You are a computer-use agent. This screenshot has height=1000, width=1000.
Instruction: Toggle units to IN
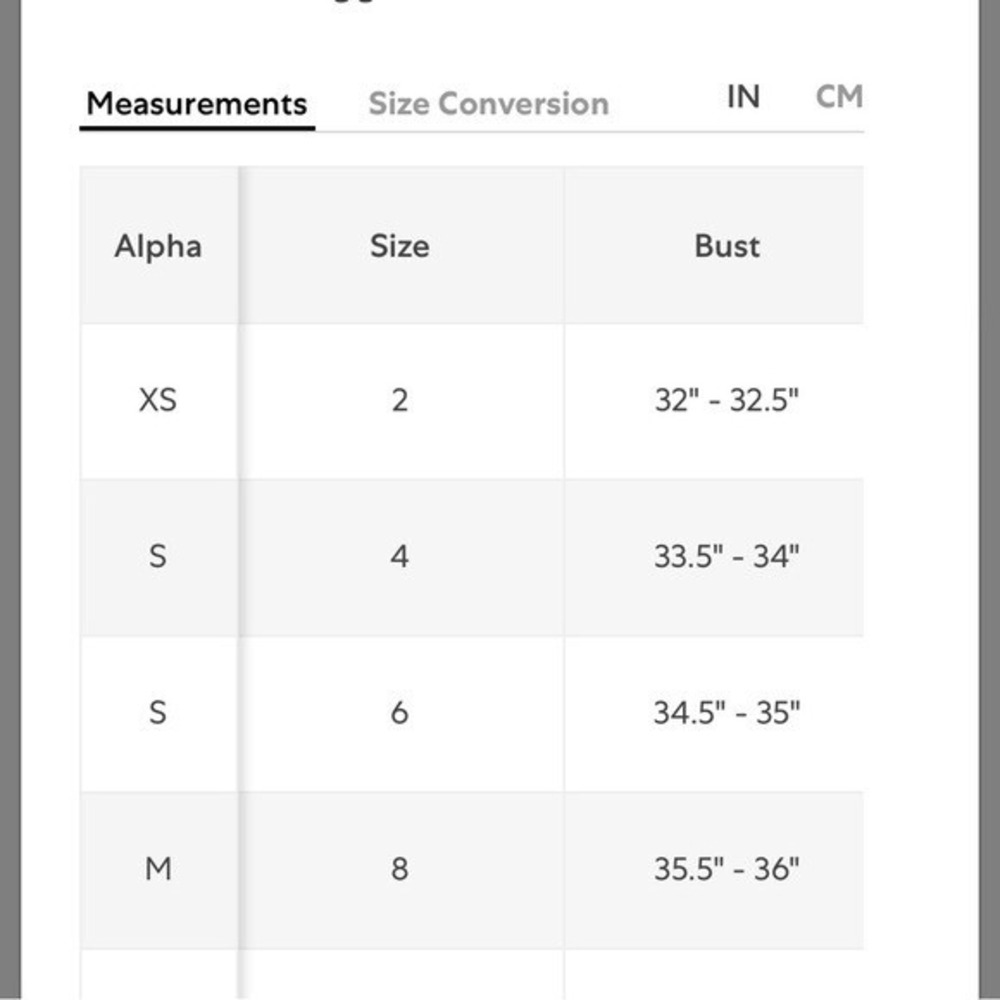[x=744, y=97]
